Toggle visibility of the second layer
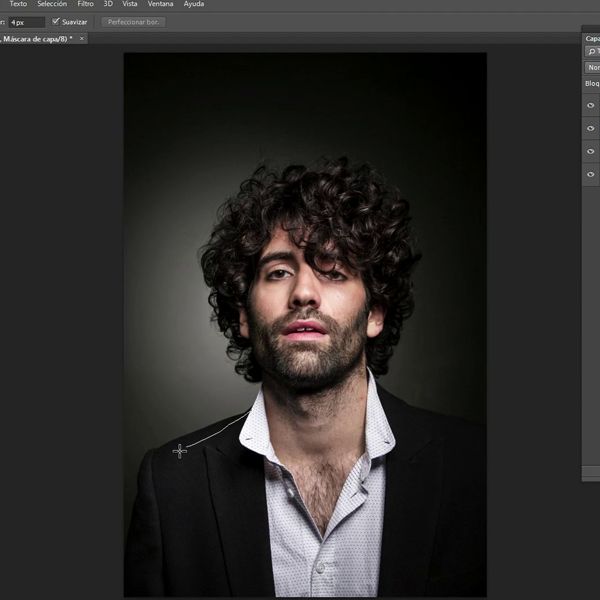Viewport: 600px width, 600px height. tap(590, 128)
